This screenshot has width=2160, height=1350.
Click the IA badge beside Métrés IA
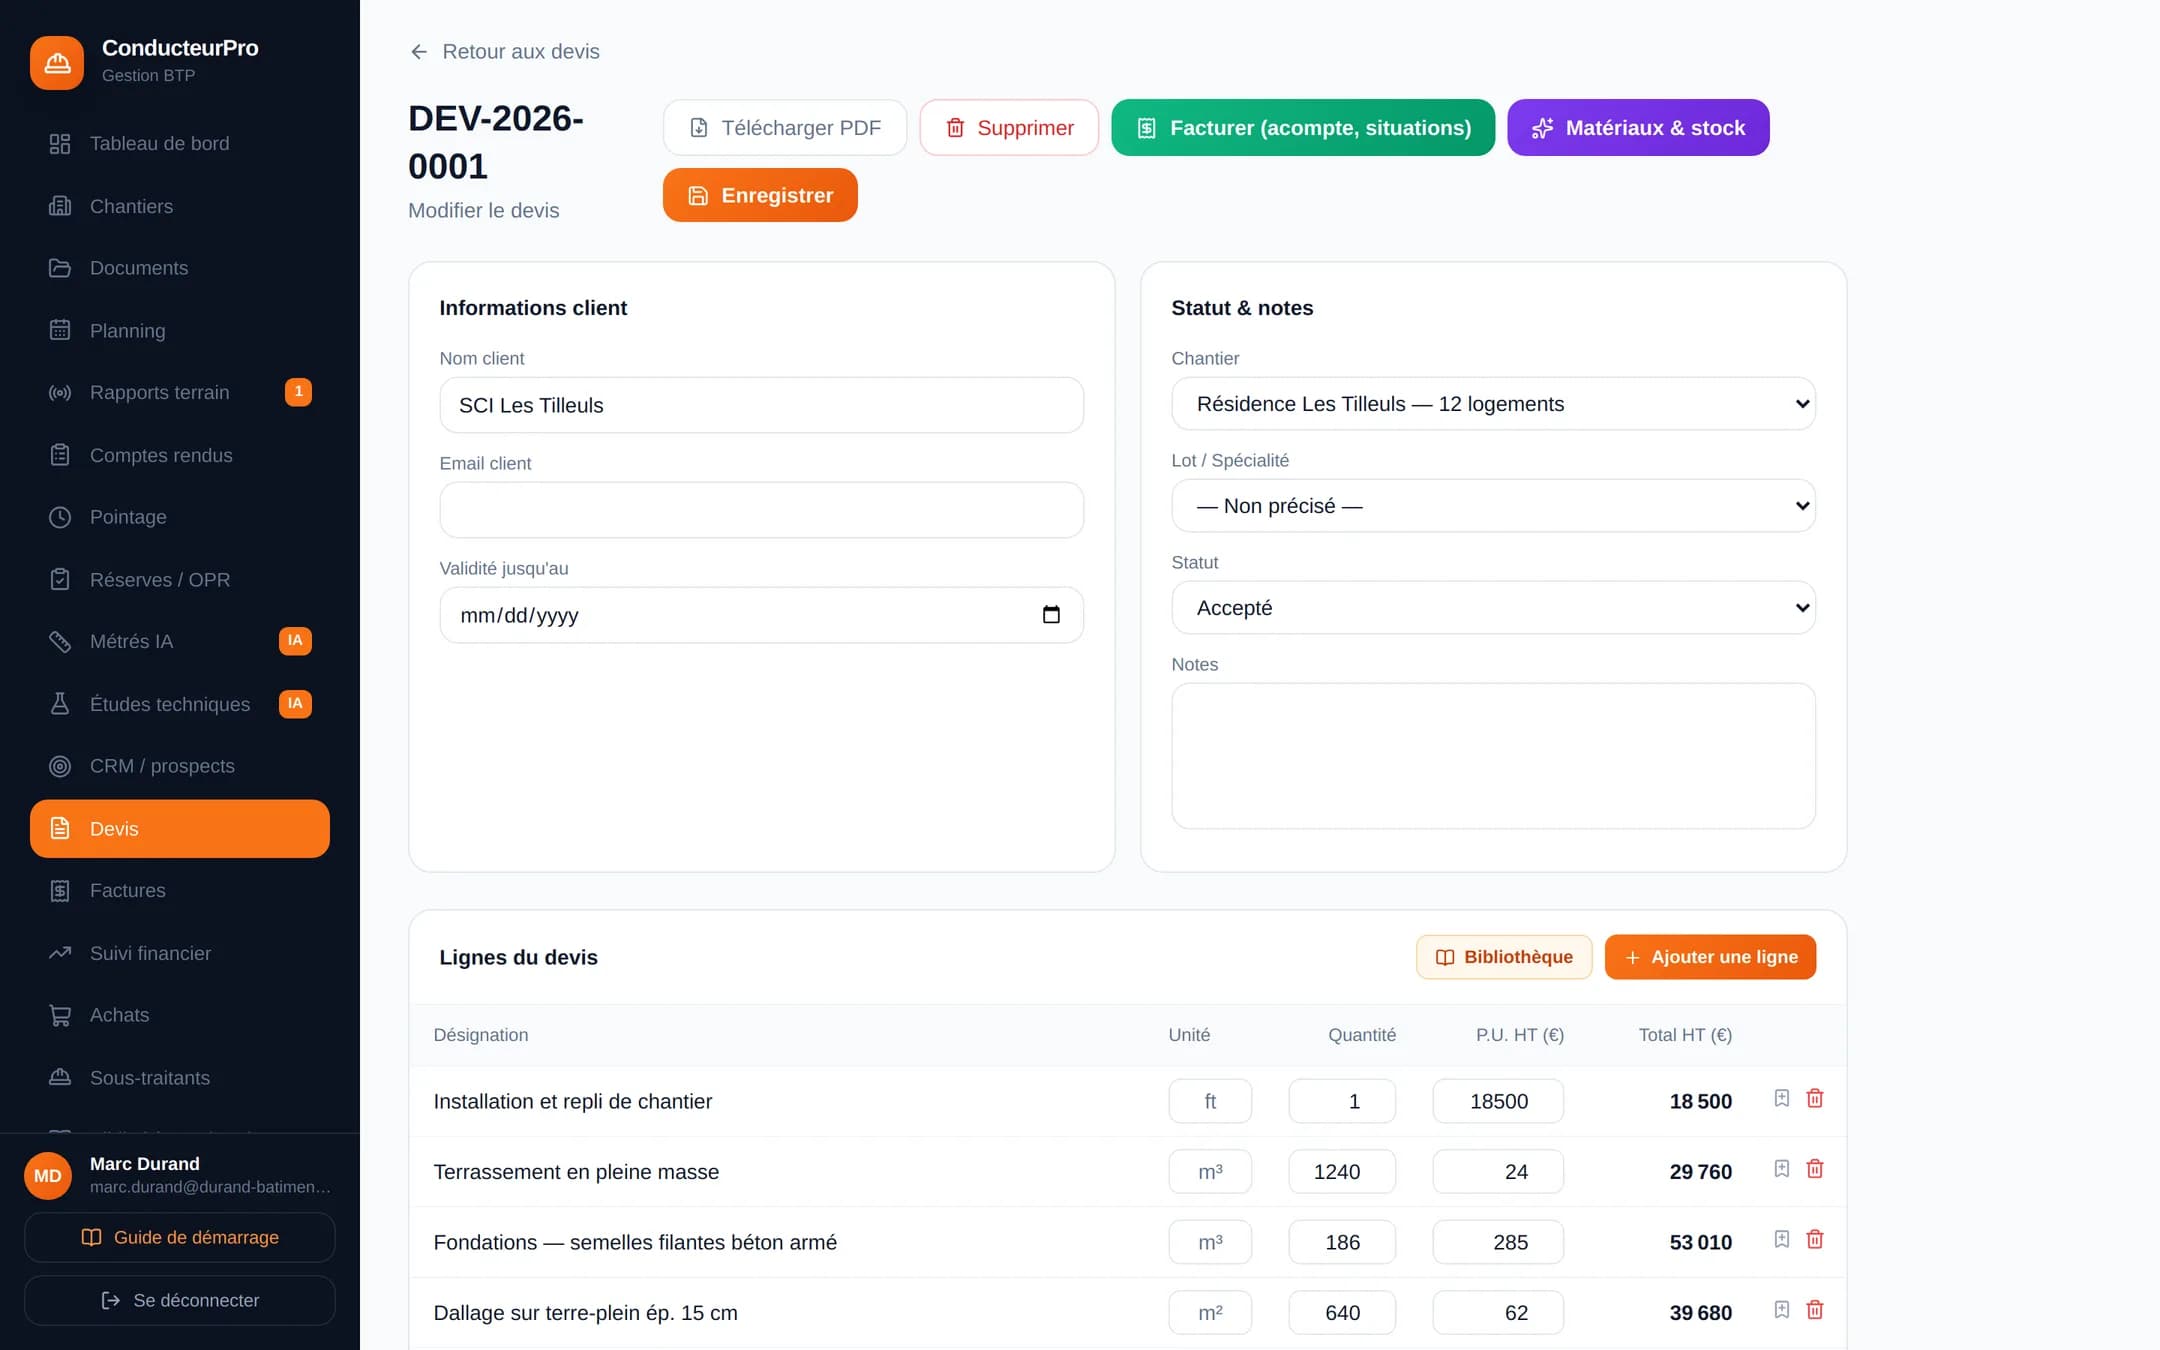[x=295, y=641]
